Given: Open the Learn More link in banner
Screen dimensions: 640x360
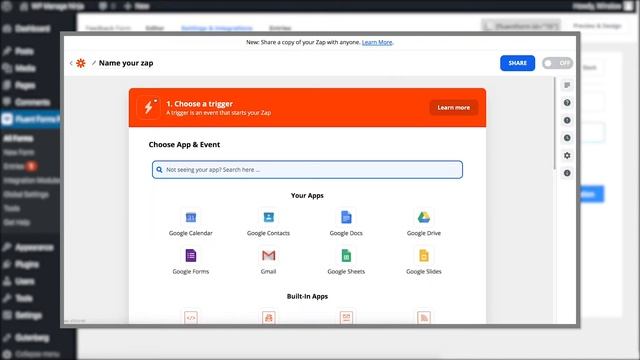Looking at the screenshot, I should point(377,42).
